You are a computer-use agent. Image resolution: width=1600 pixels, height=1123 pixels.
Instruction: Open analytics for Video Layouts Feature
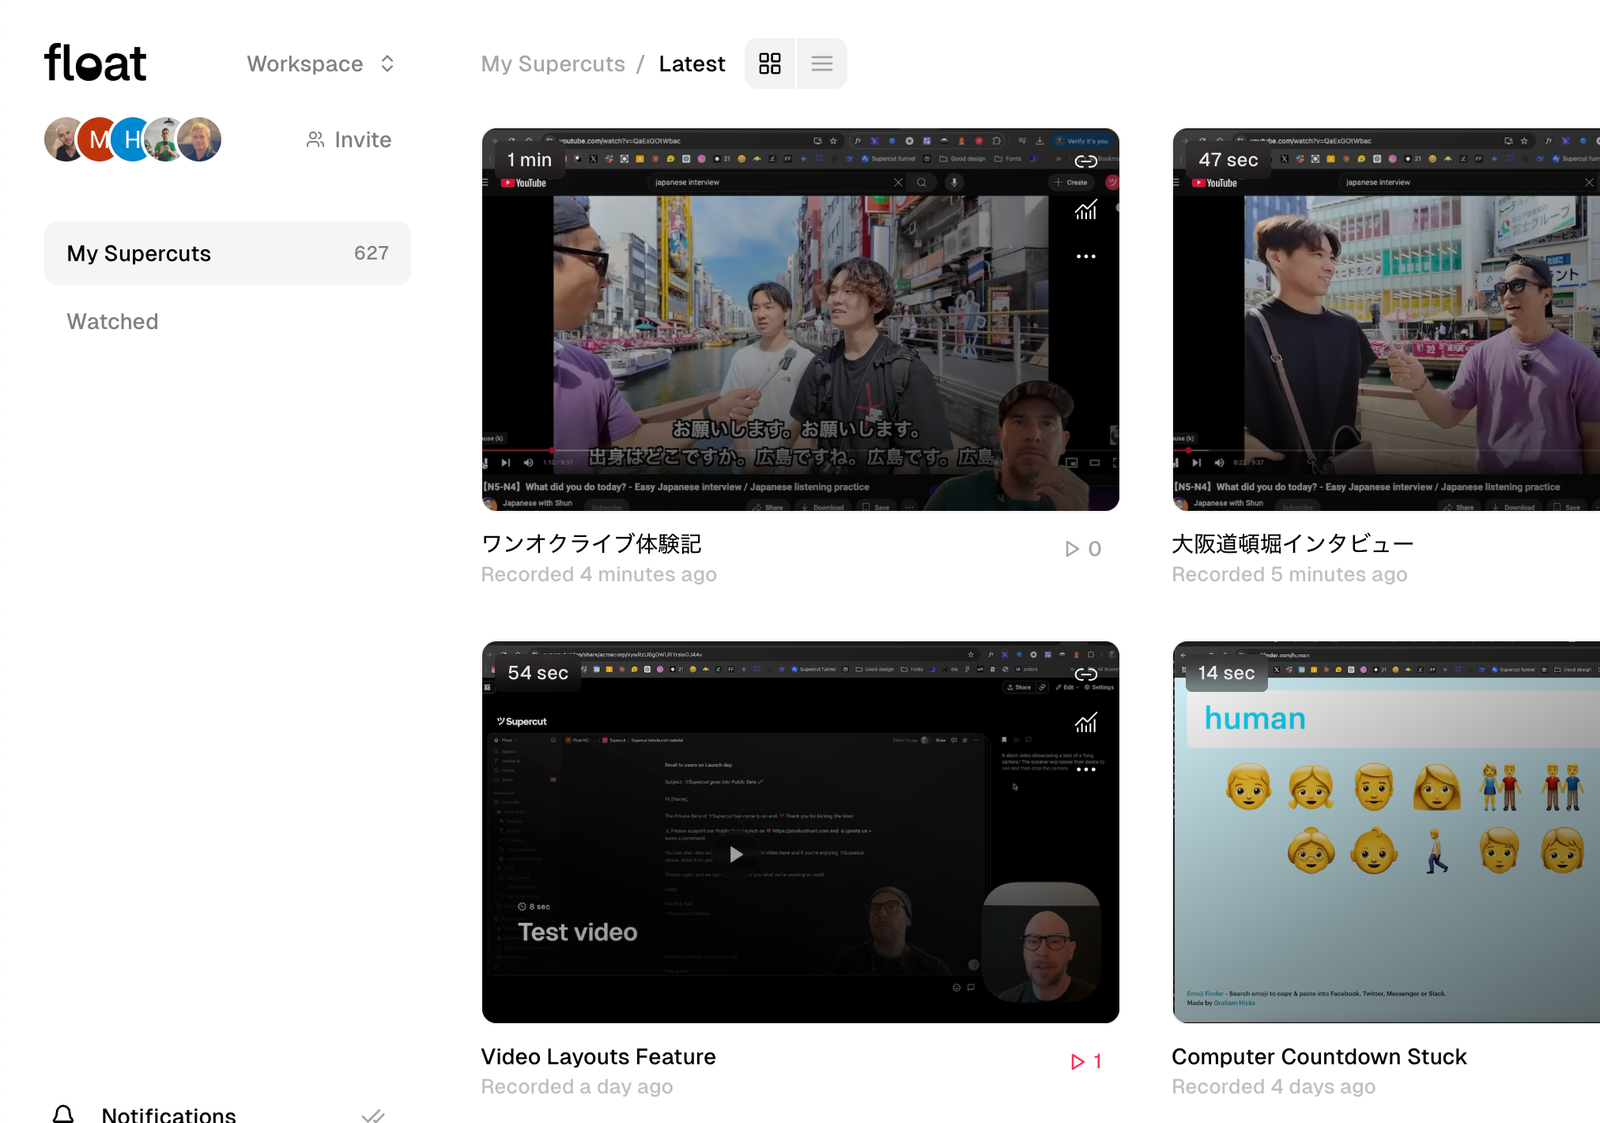click(1086, 722)
